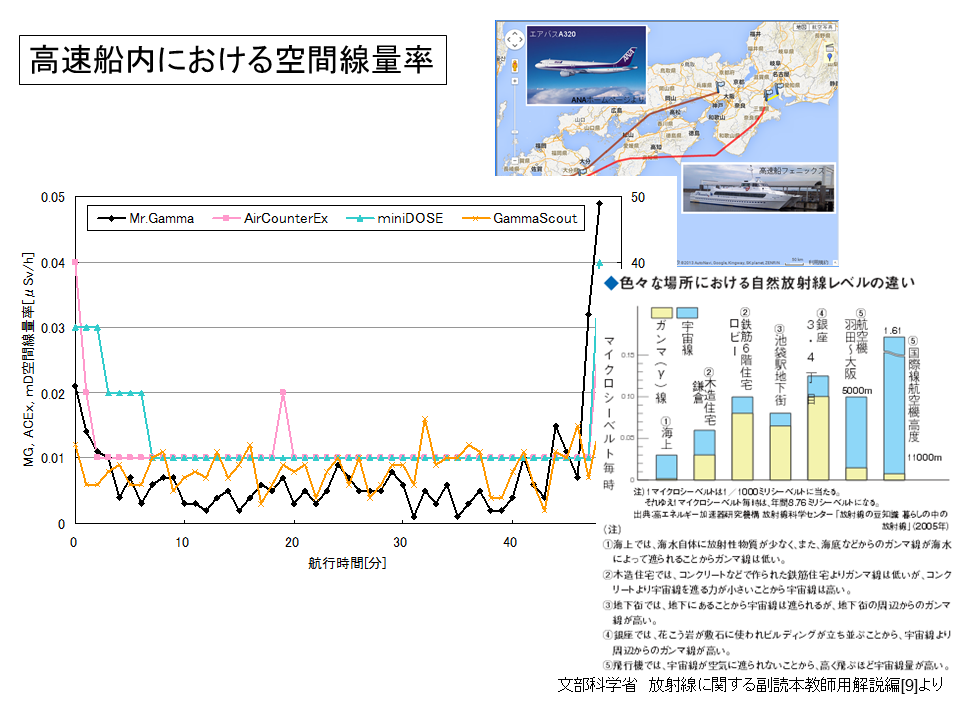Screen dimensions: 960x720
Task: Click the map pan direction control
Action: pos(514,40)
